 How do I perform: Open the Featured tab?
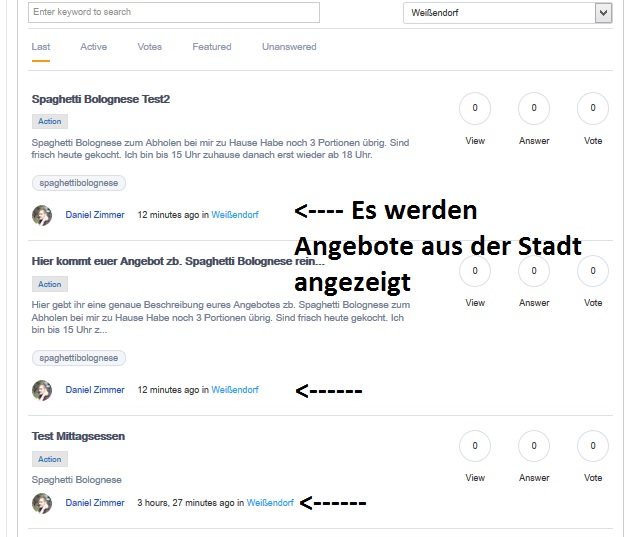coord(211,47)
